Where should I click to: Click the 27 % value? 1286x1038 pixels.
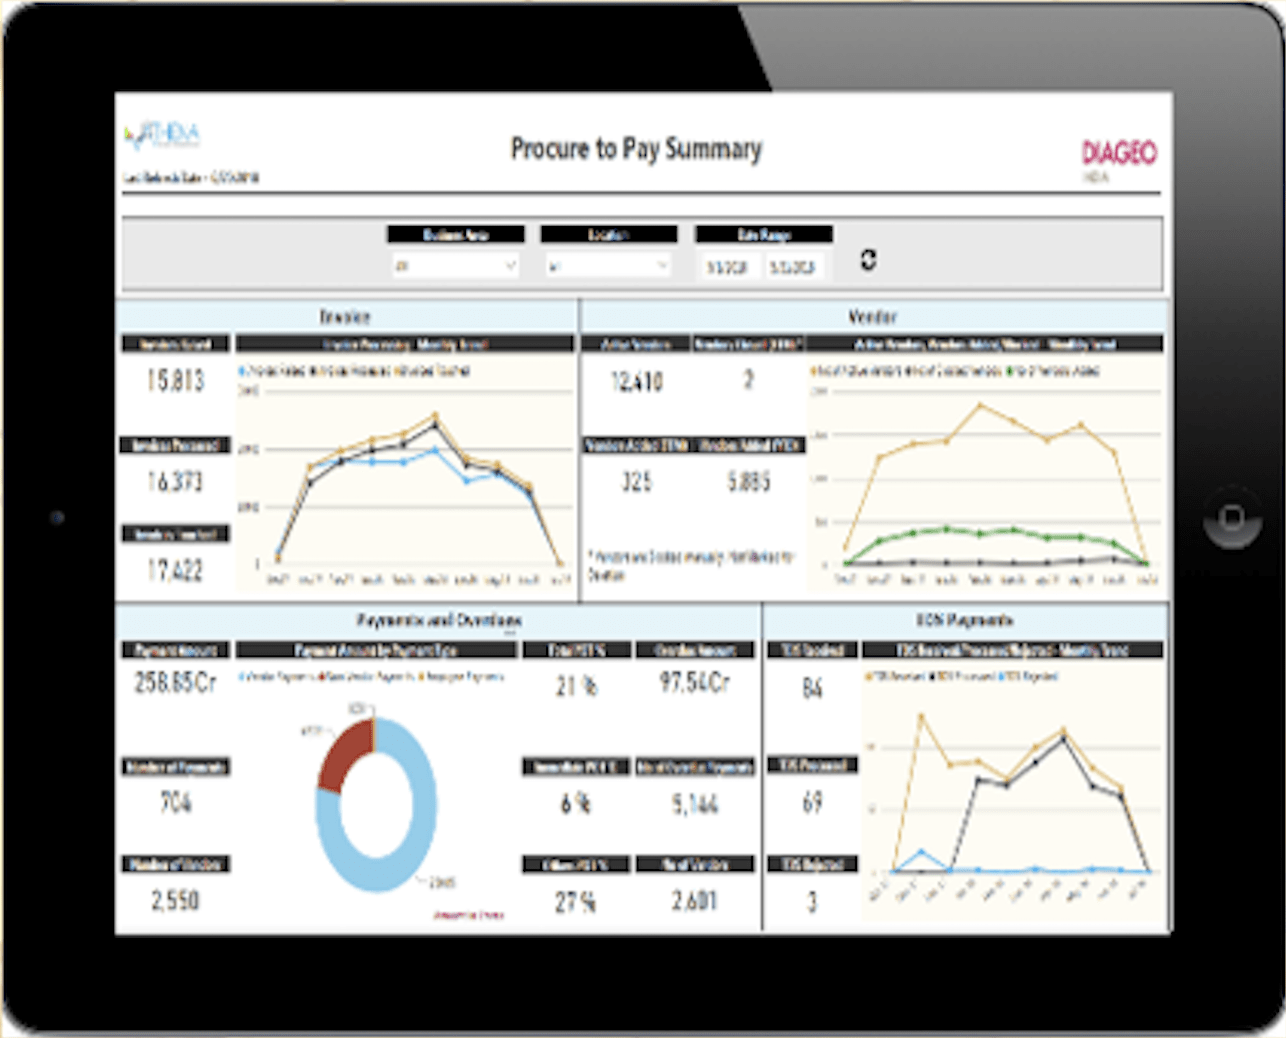pos(576,902)
